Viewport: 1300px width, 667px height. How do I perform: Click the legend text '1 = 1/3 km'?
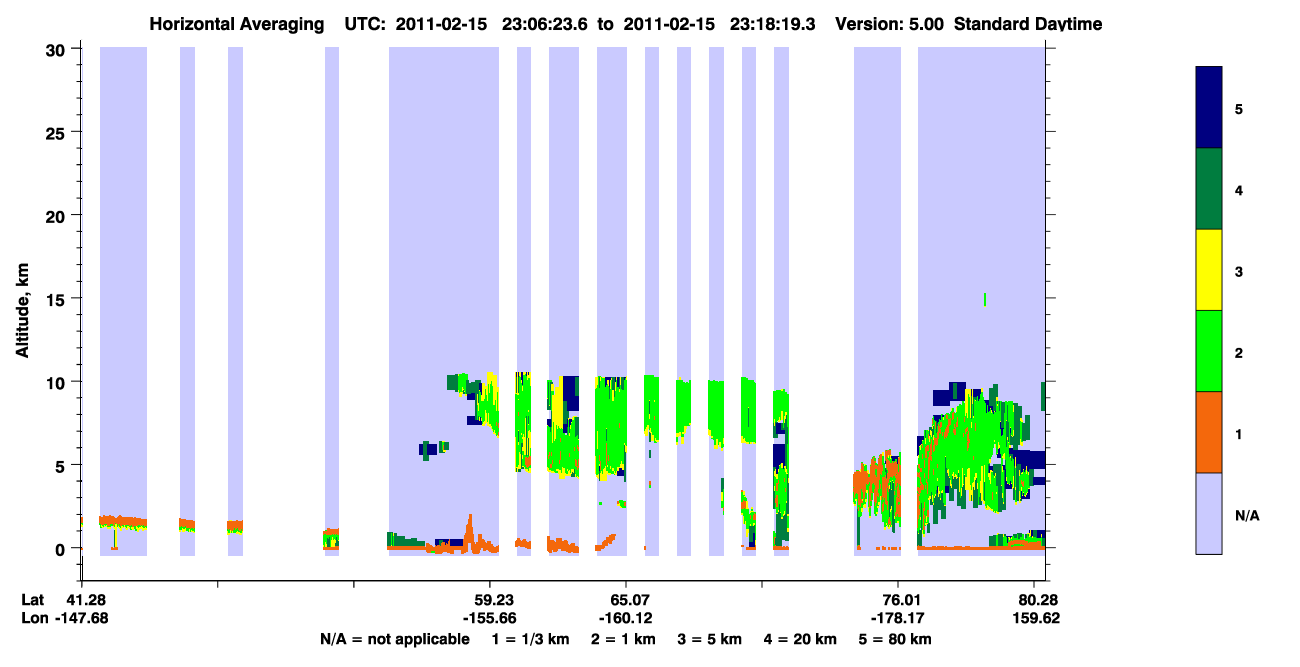coord(531,639)
